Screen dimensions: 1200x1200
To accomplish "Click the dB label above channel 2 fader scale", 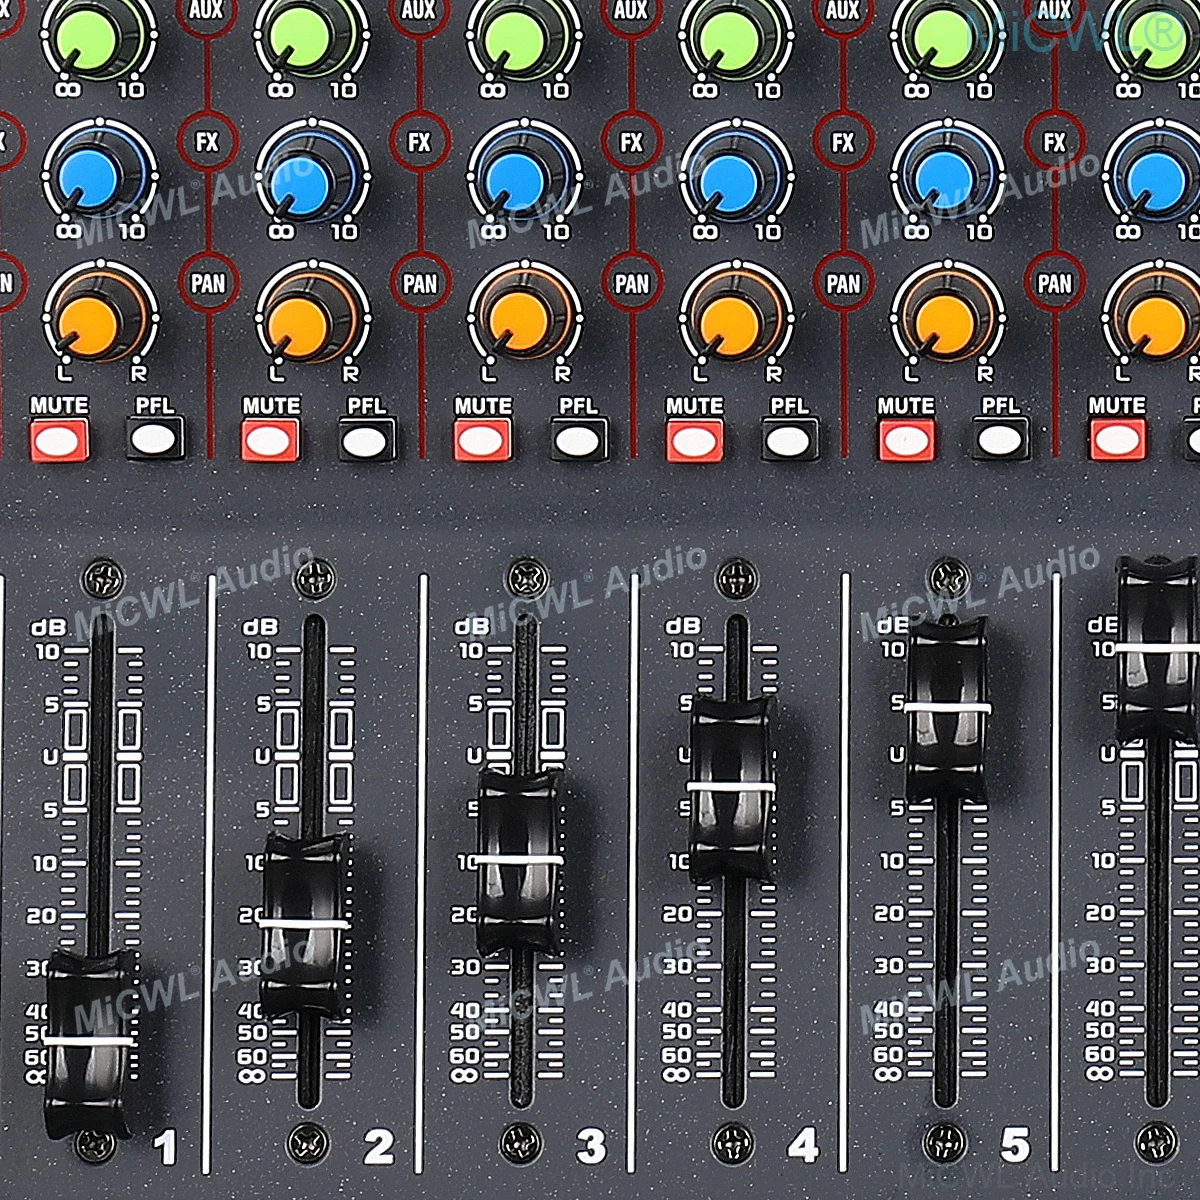I will [261, 626].
